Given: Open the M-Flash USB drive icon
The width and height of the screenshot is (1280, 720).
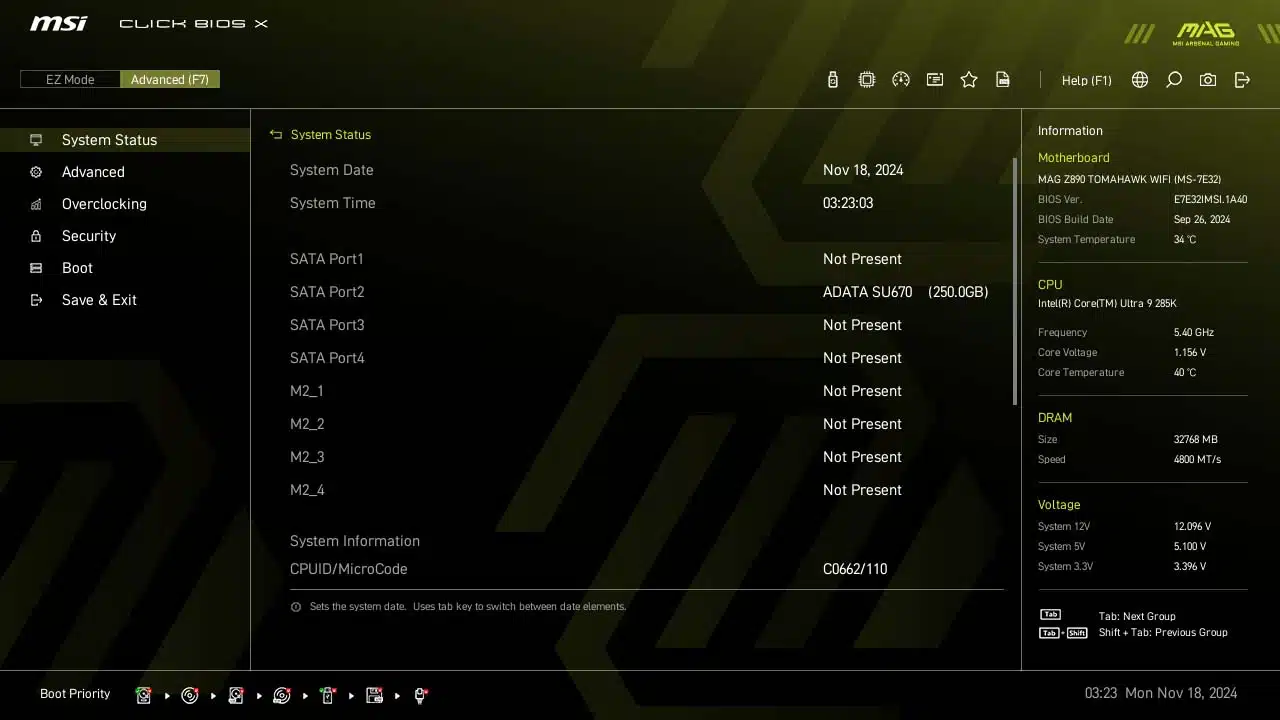Looking at the screenshot, I should pos(833,80).
